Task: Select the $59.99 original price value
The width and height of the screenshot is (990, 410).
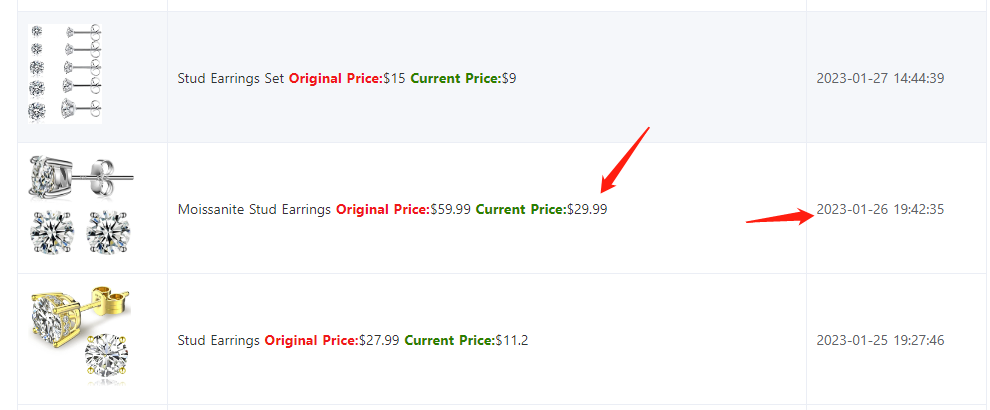Action: pos(450,209)
